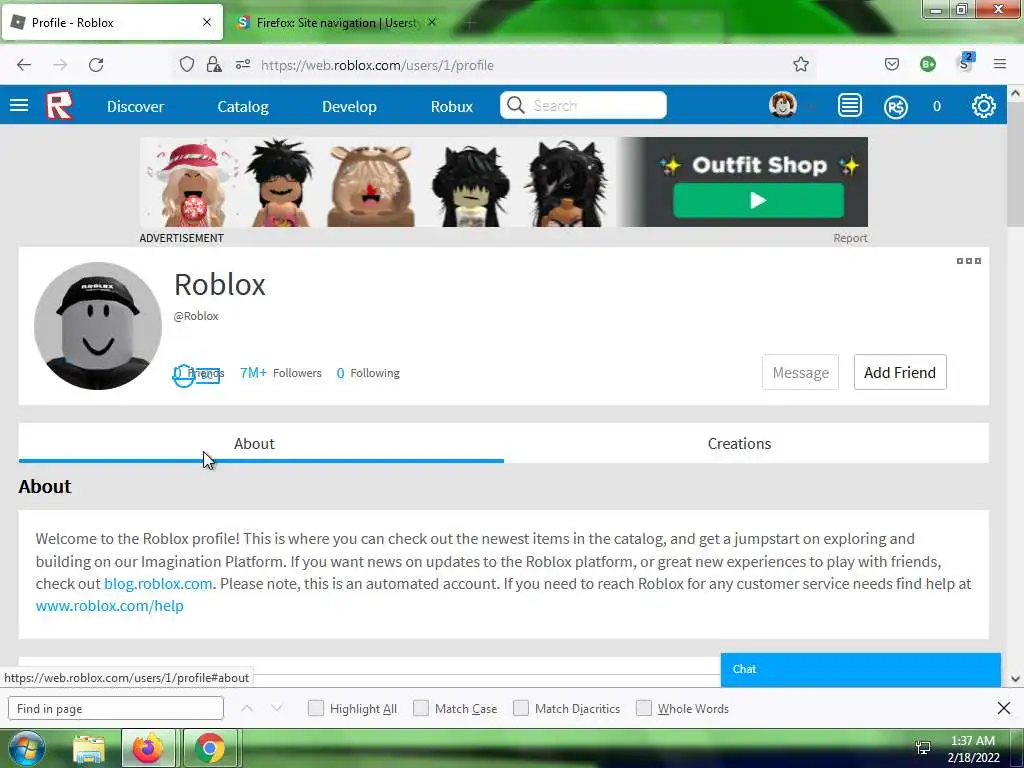
Task: Open the 0 Following link
Action: point(368,373)
